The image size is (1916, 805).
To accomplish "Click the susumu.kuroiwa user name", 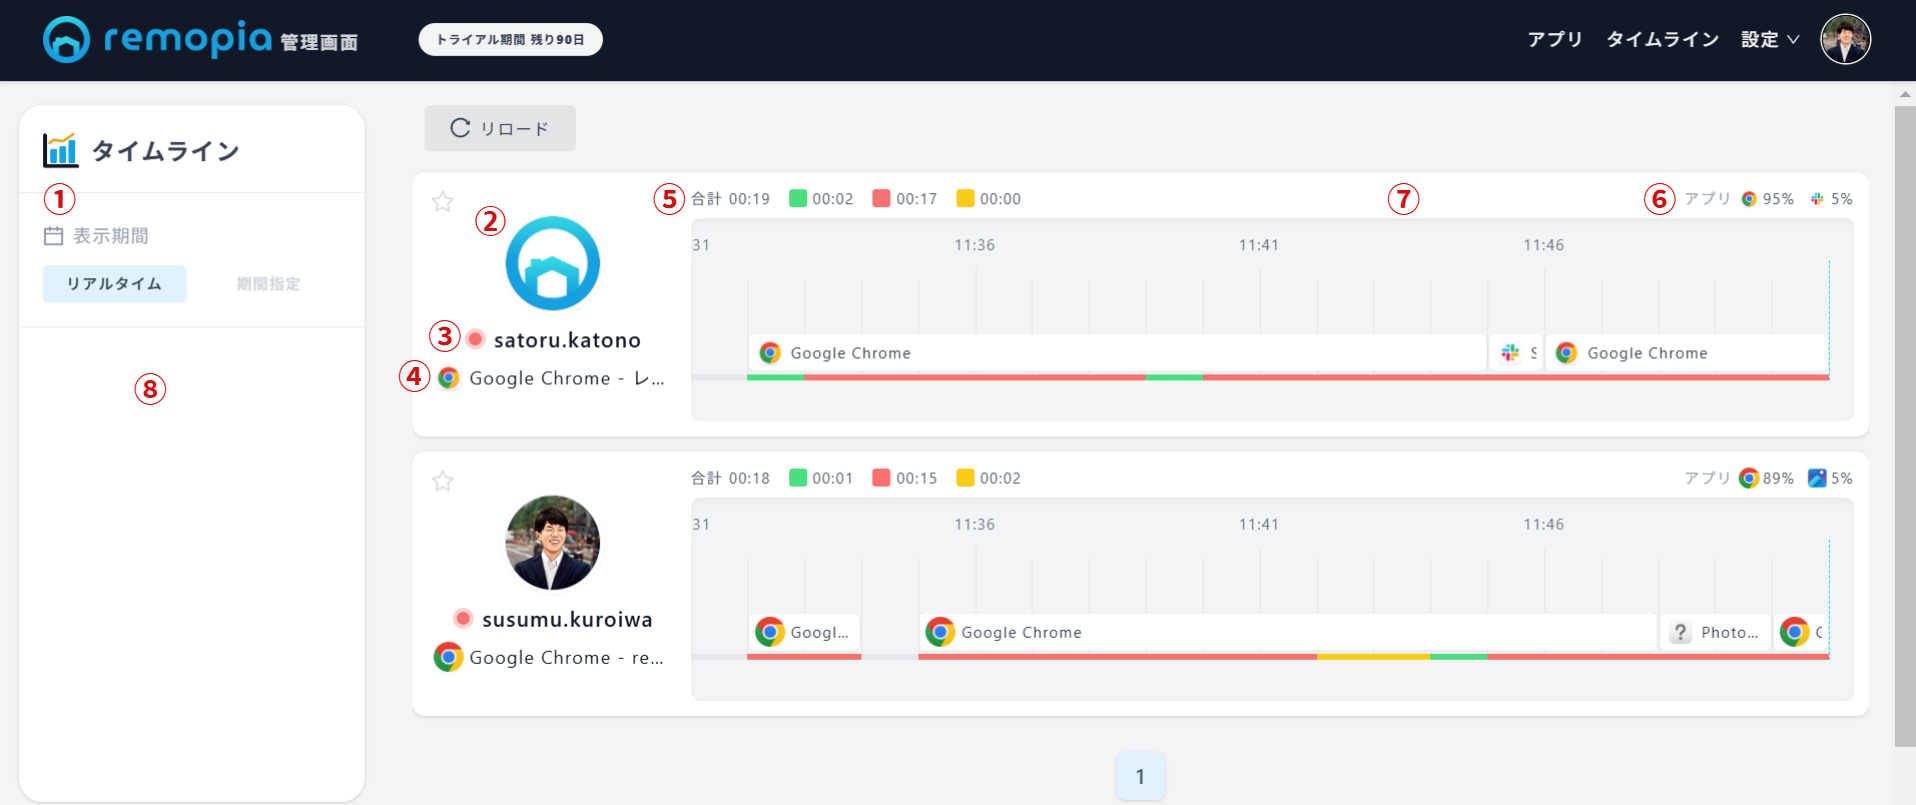I will (567, 619).
